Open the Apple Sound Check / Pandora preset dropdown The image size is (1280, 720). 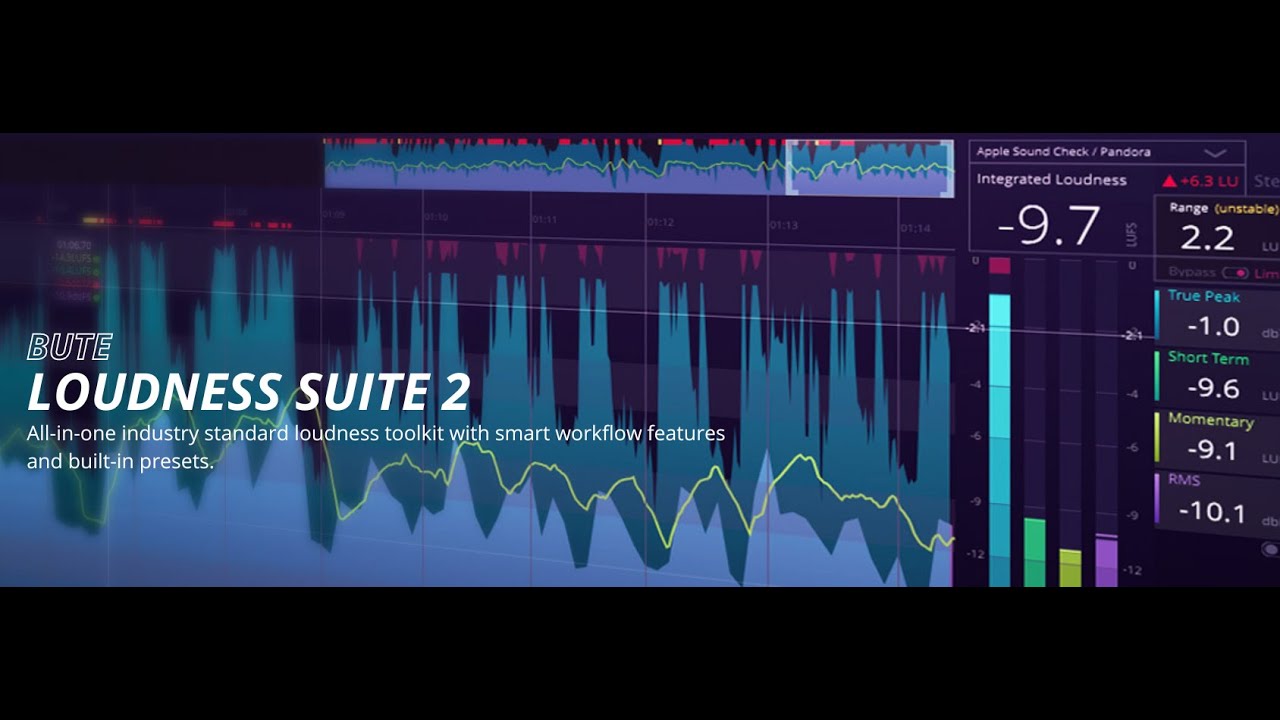point(1107,153)
